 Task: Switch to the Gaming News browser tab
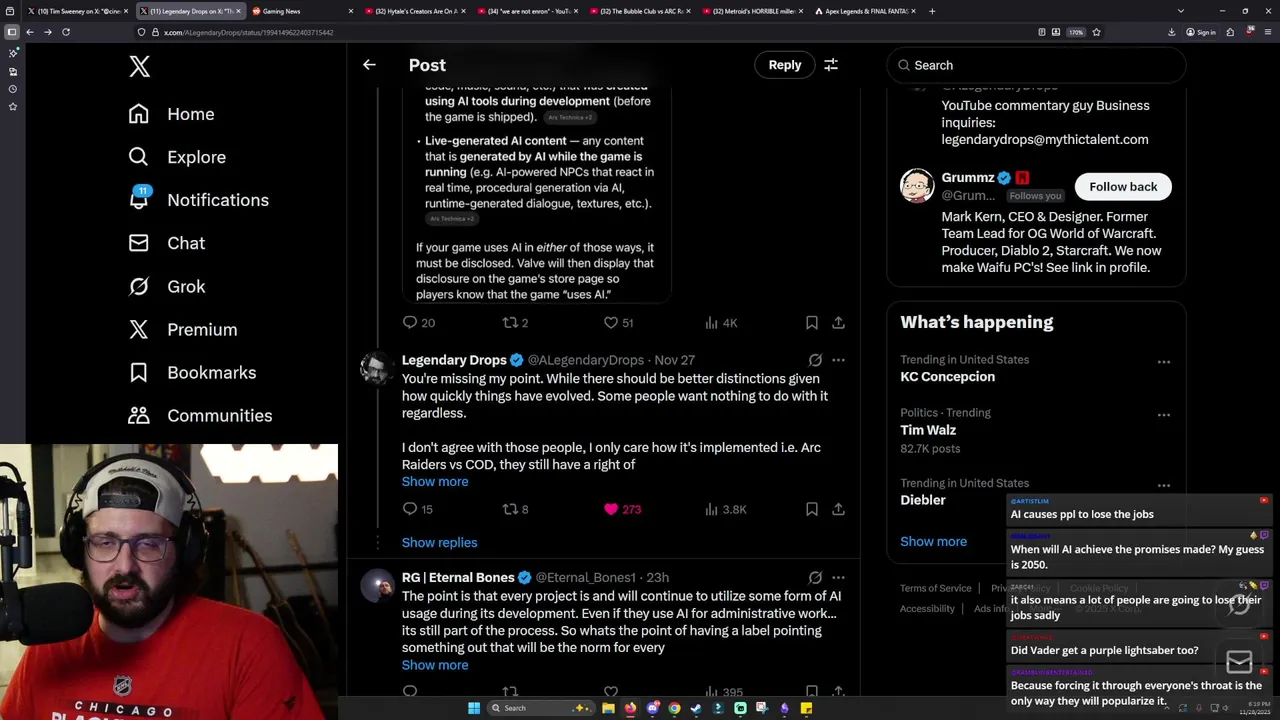click(x=302, y=11)
